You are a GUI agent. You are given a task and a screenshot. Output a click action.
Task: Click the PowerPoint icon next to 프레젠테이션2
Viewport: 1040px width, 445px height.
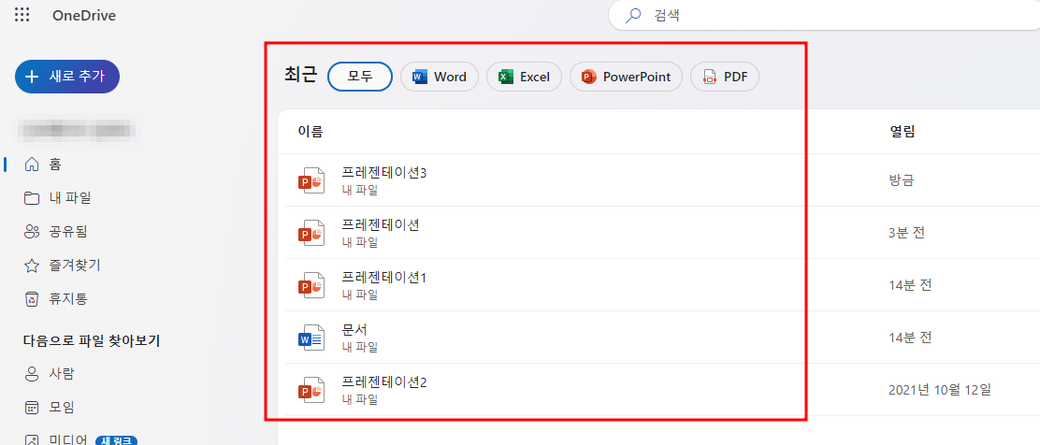(x=312, y=390)
